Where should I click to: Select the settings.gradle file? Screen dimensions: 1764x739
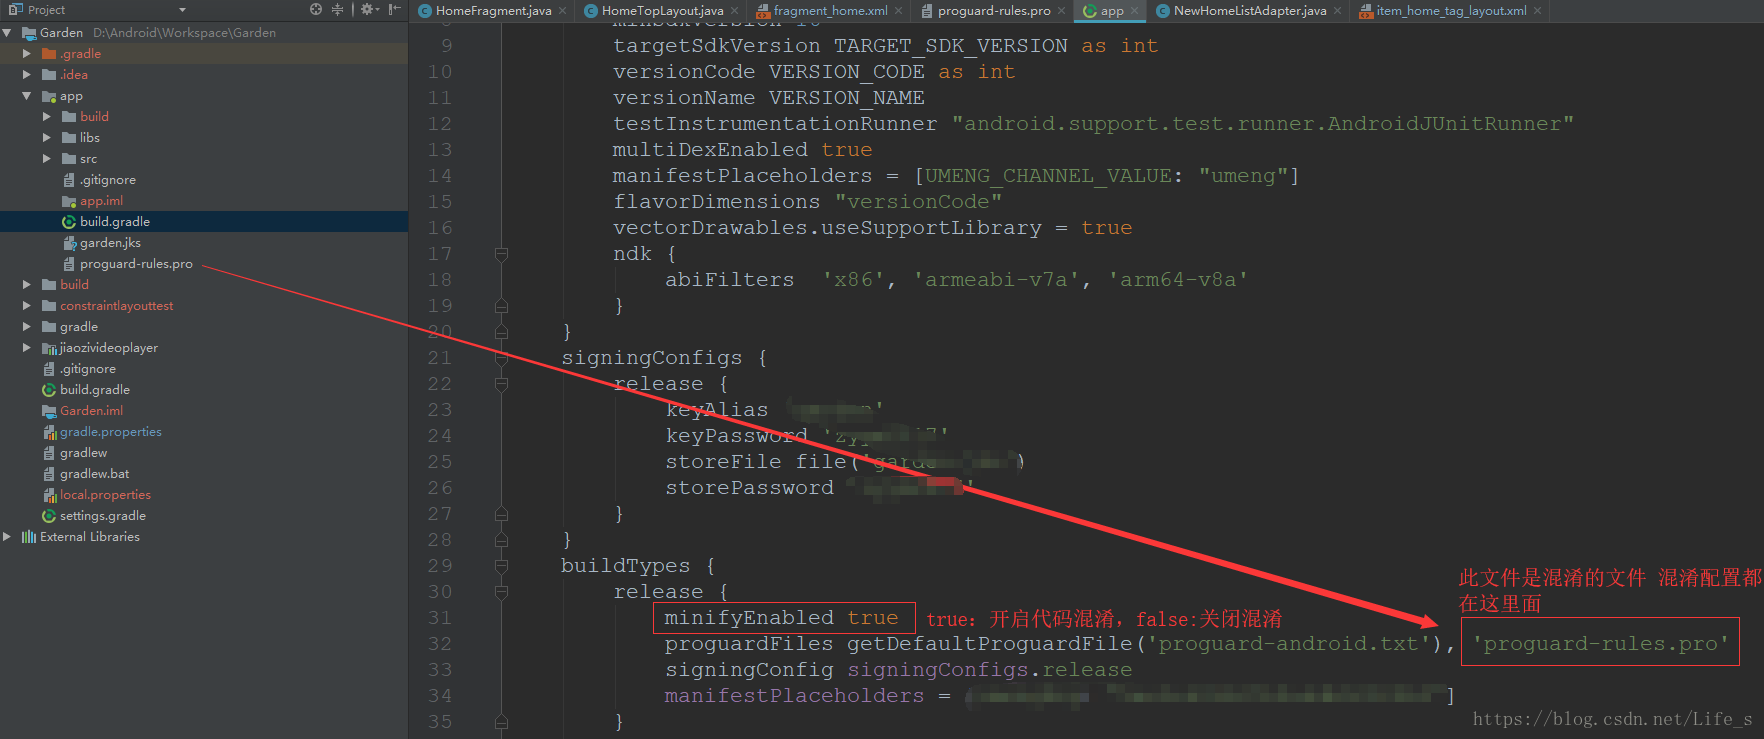[102, 516]
